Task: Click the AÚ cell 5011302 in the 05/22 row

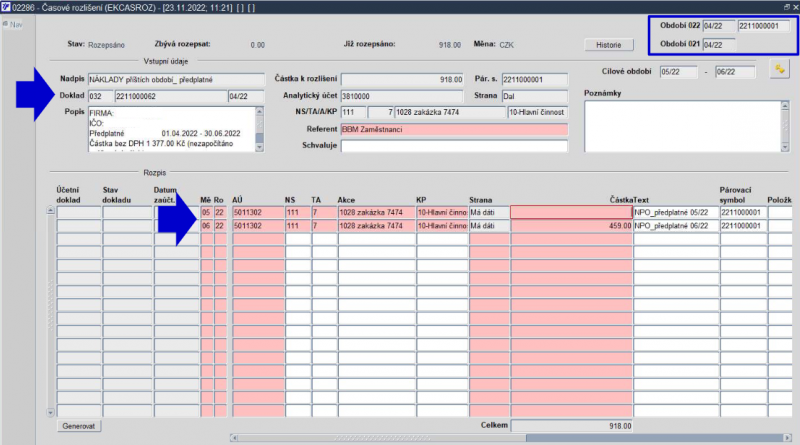Action: click(x=258, y=212)
